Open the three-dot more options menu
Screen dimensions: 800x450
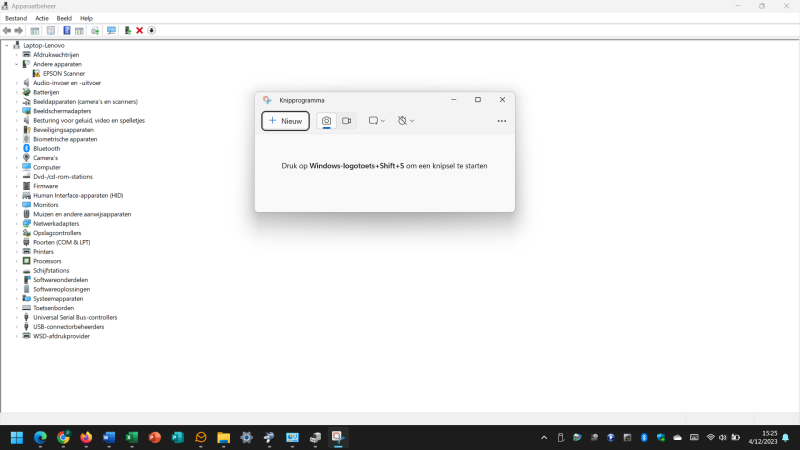[501, 121]
